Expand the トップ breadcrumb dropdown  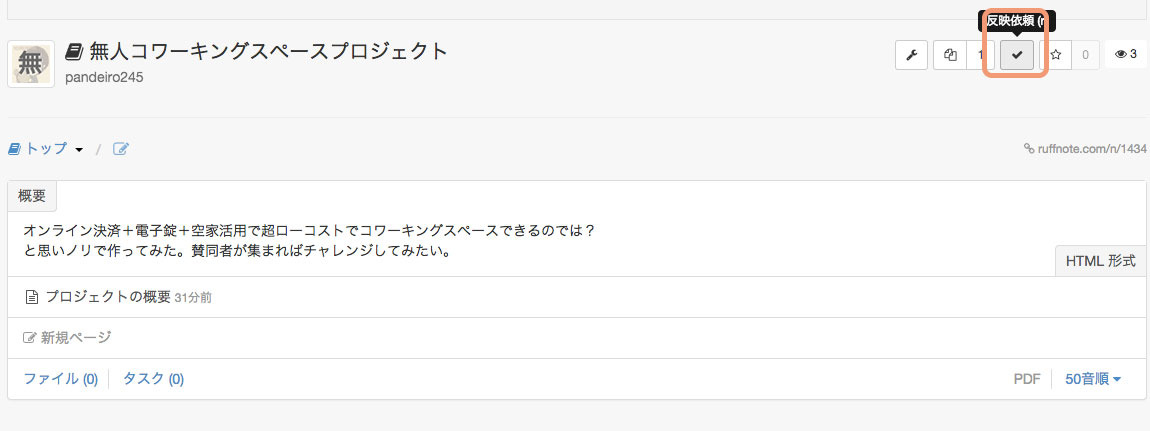point(79,150)
